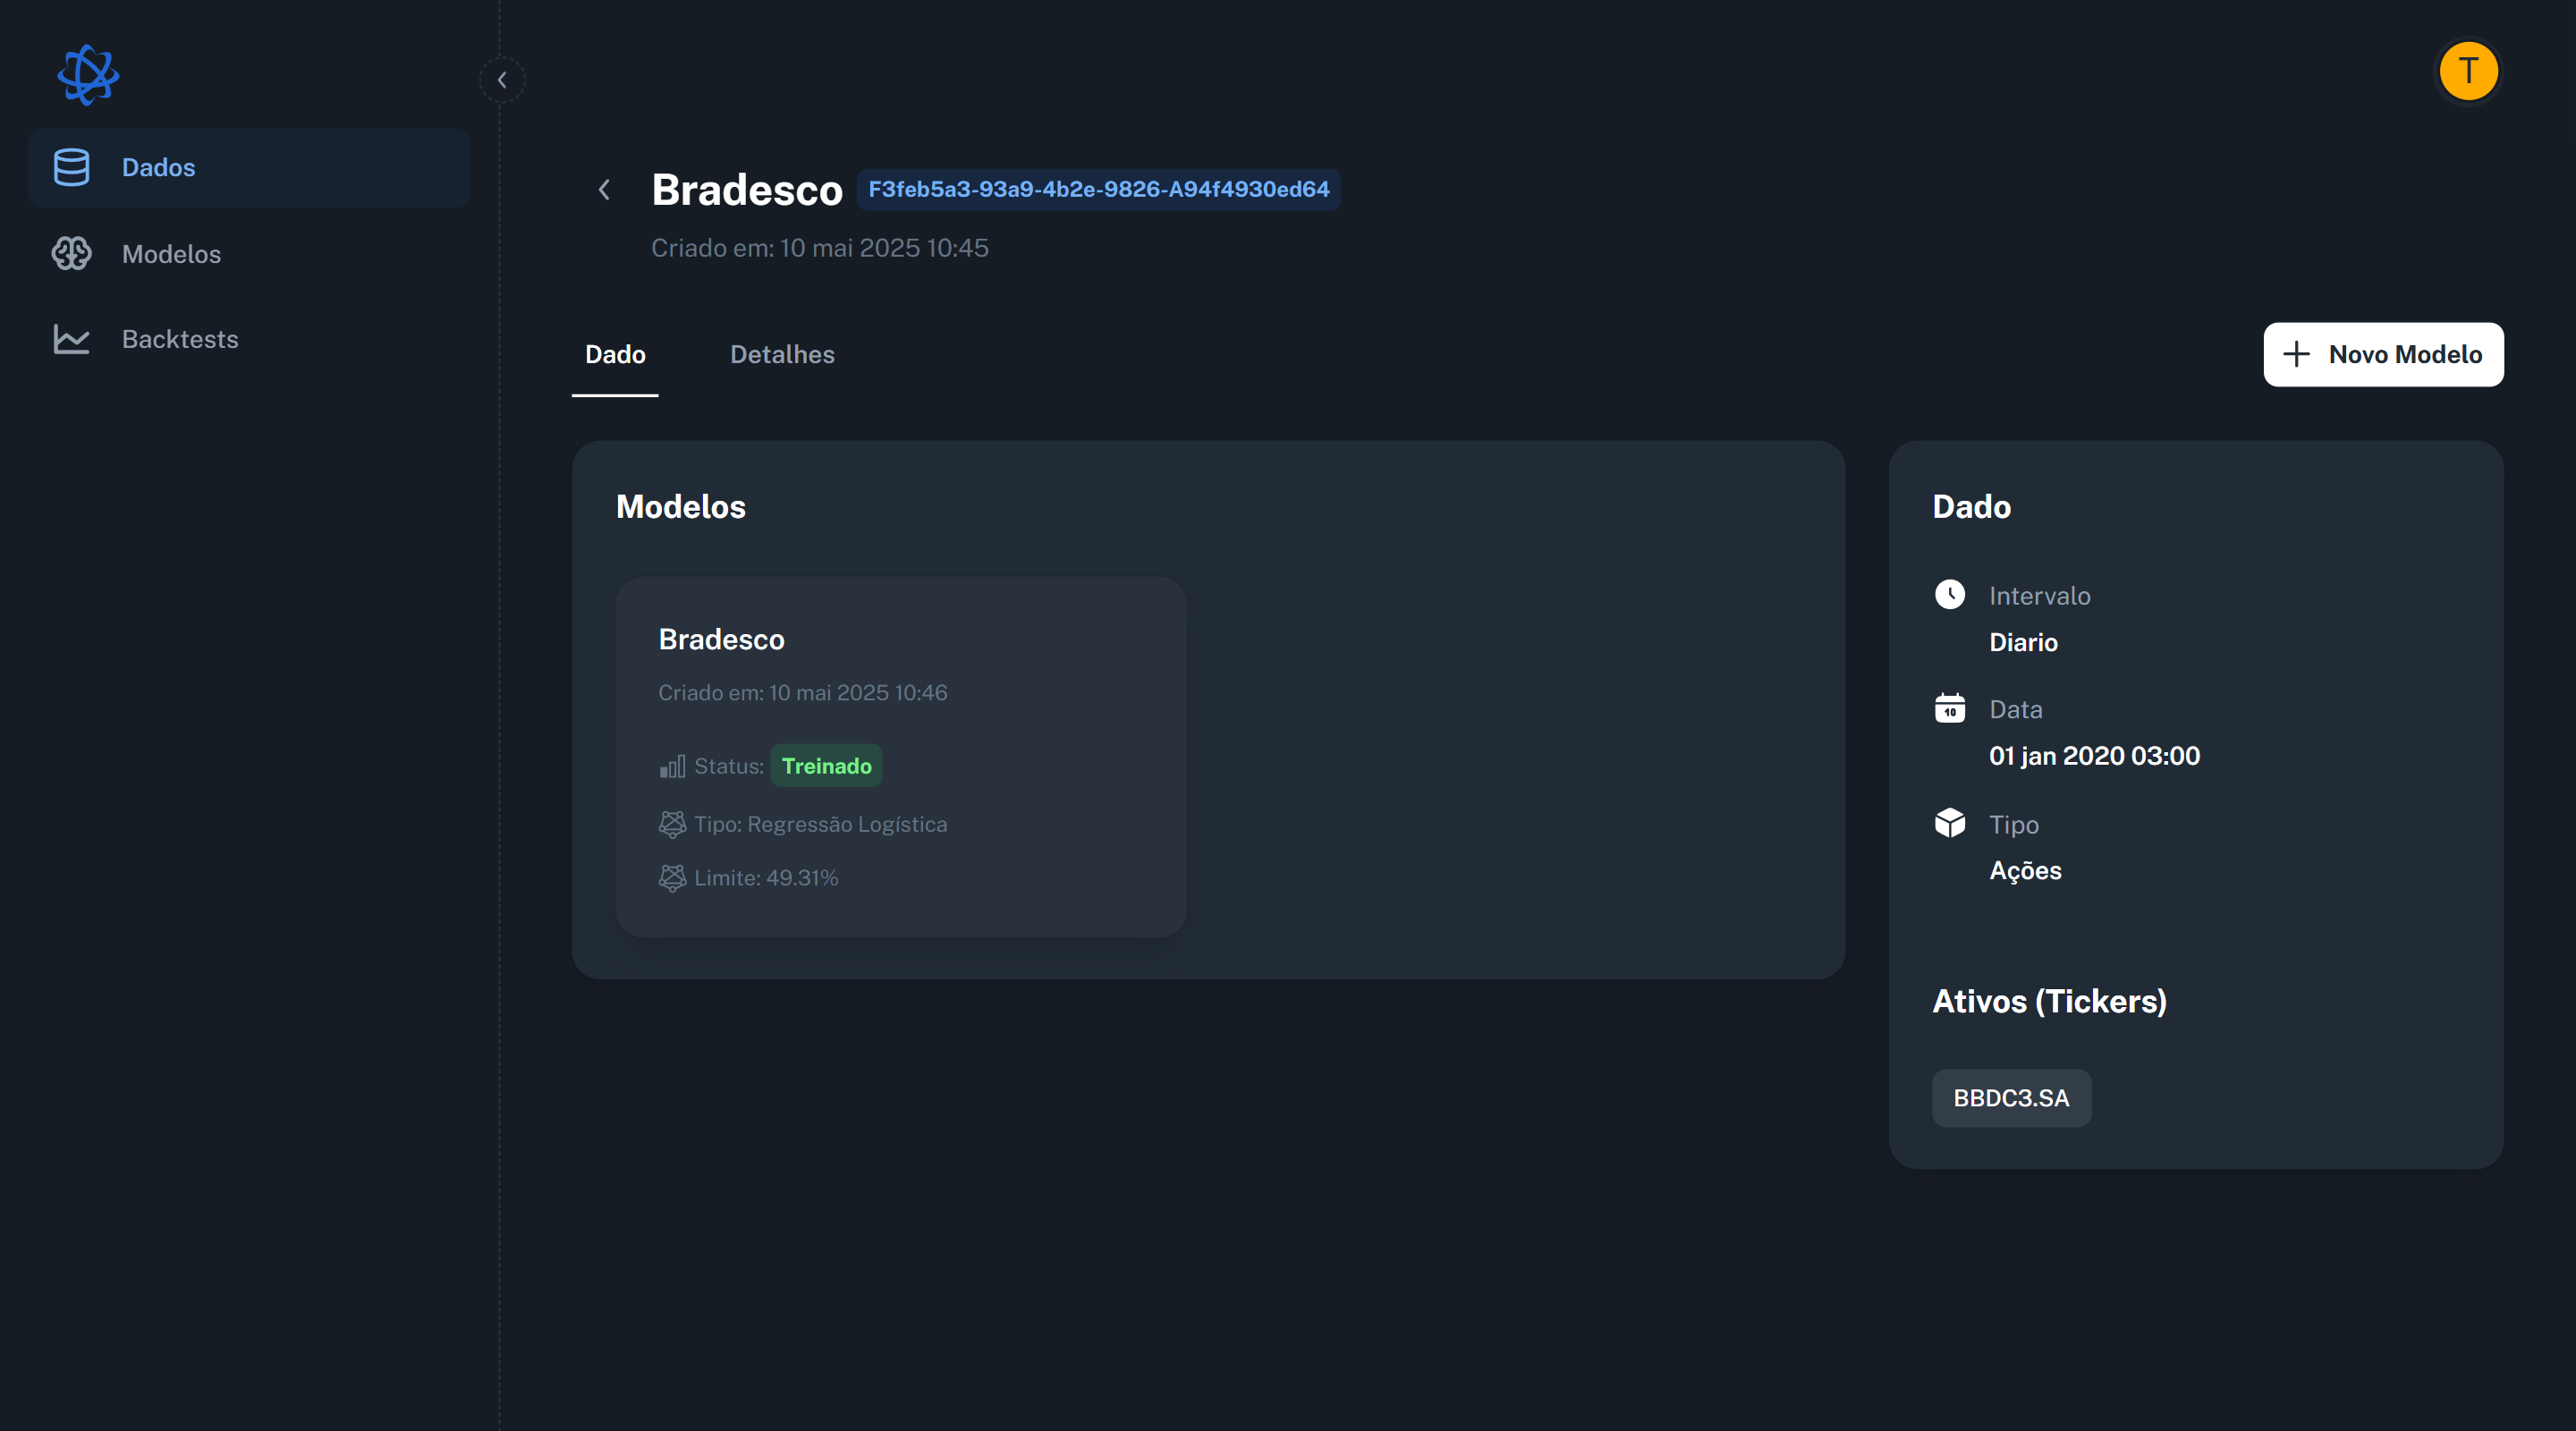
Task: Click the 'Limite: 49.31%' text
Action: click(766, 878)
